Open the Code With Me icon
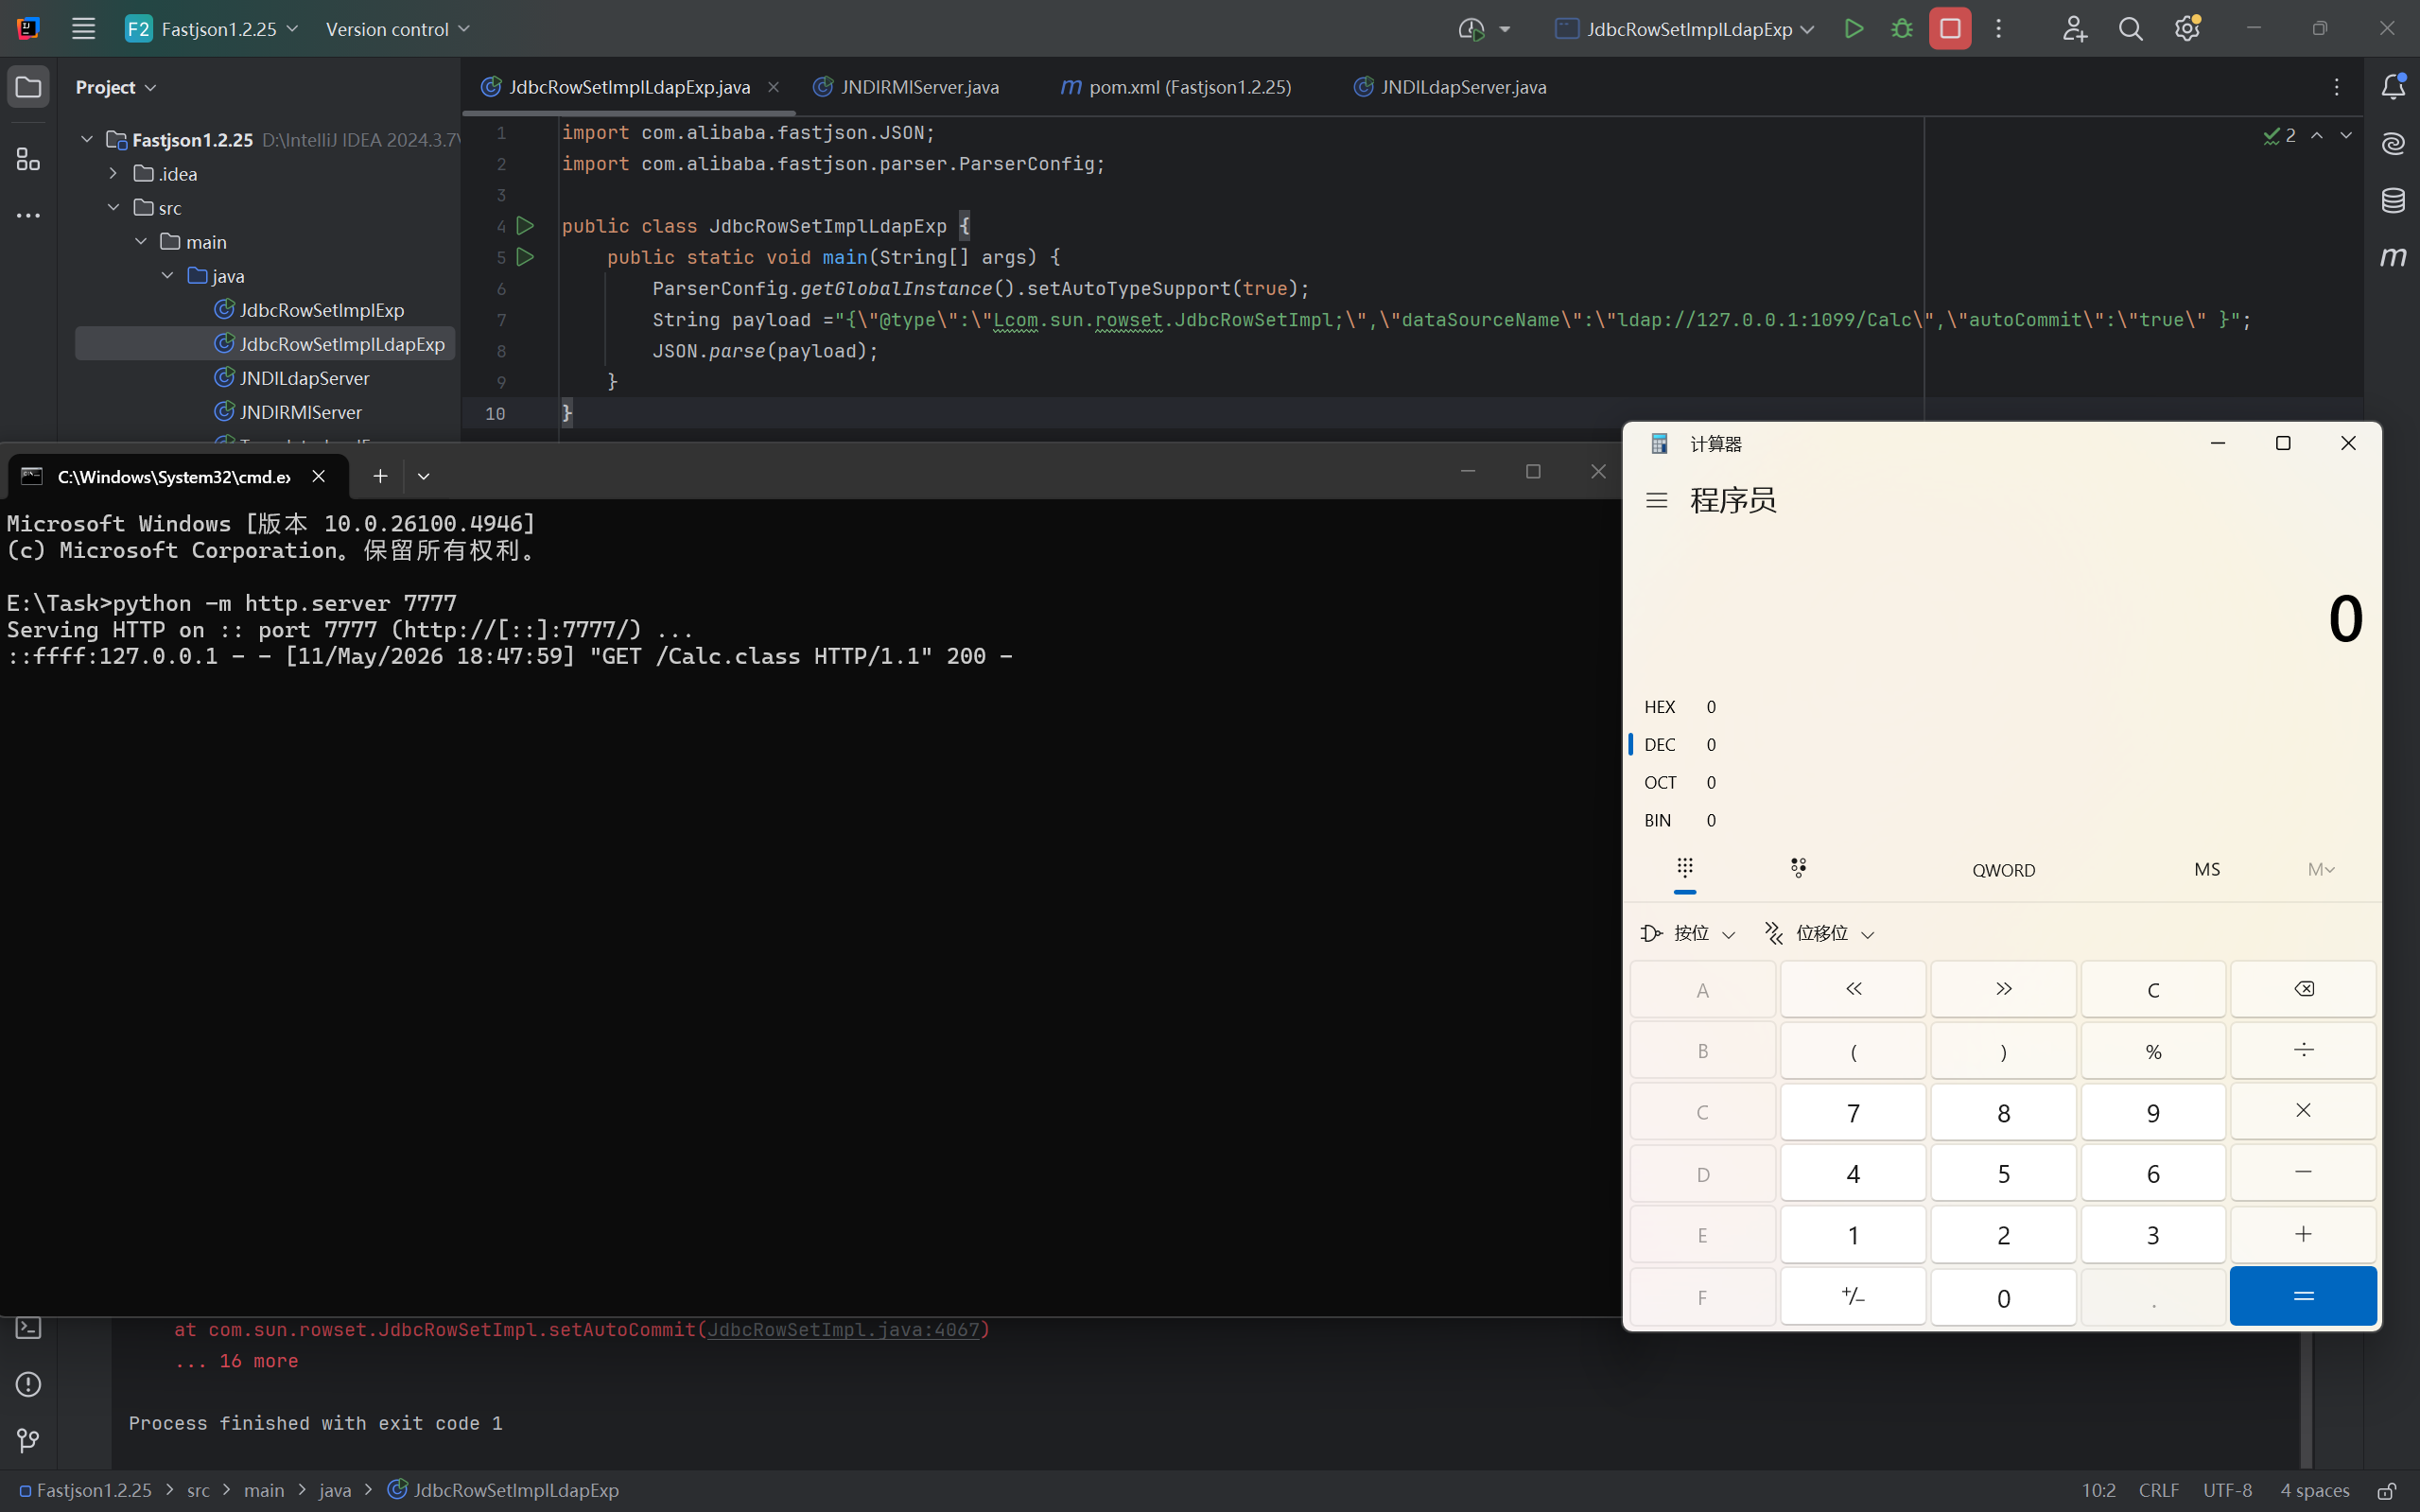2420x1512 pixels. tap(2074, 29)
